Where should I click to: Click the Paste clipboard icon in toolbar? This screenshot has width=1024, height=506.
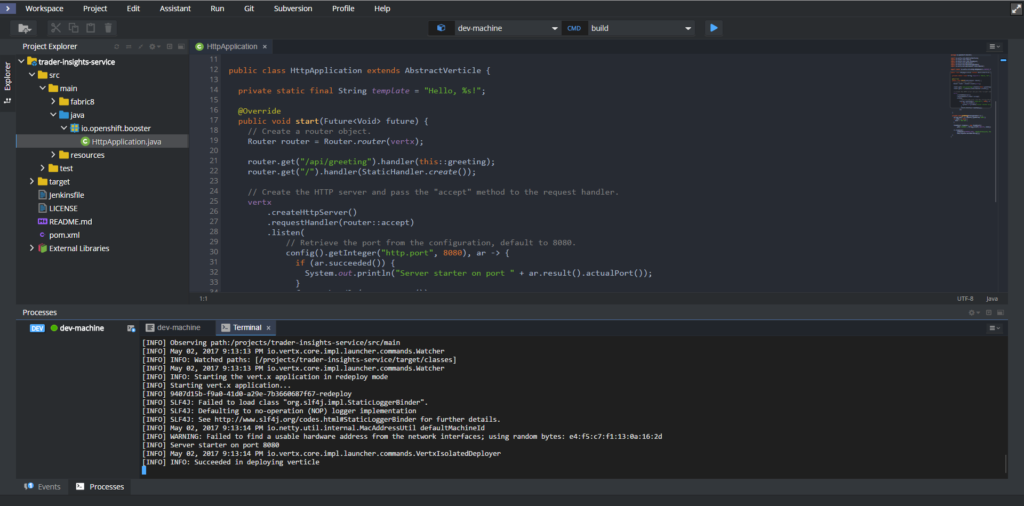(x=91, y=28)
